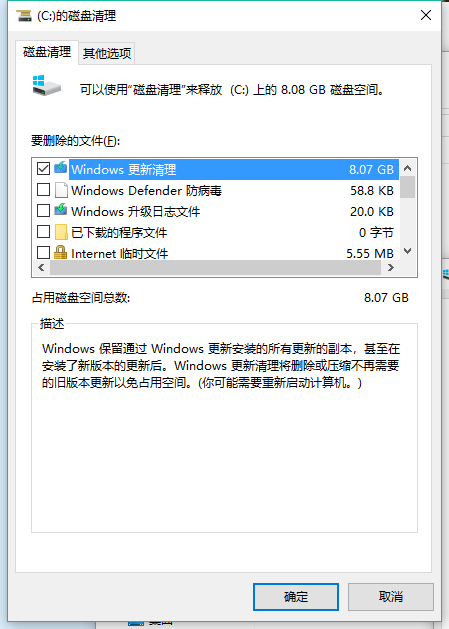This screenshot has width=449, height=629.
Task: Switch to the 其他选项 tab
Action: pos(107,53)
